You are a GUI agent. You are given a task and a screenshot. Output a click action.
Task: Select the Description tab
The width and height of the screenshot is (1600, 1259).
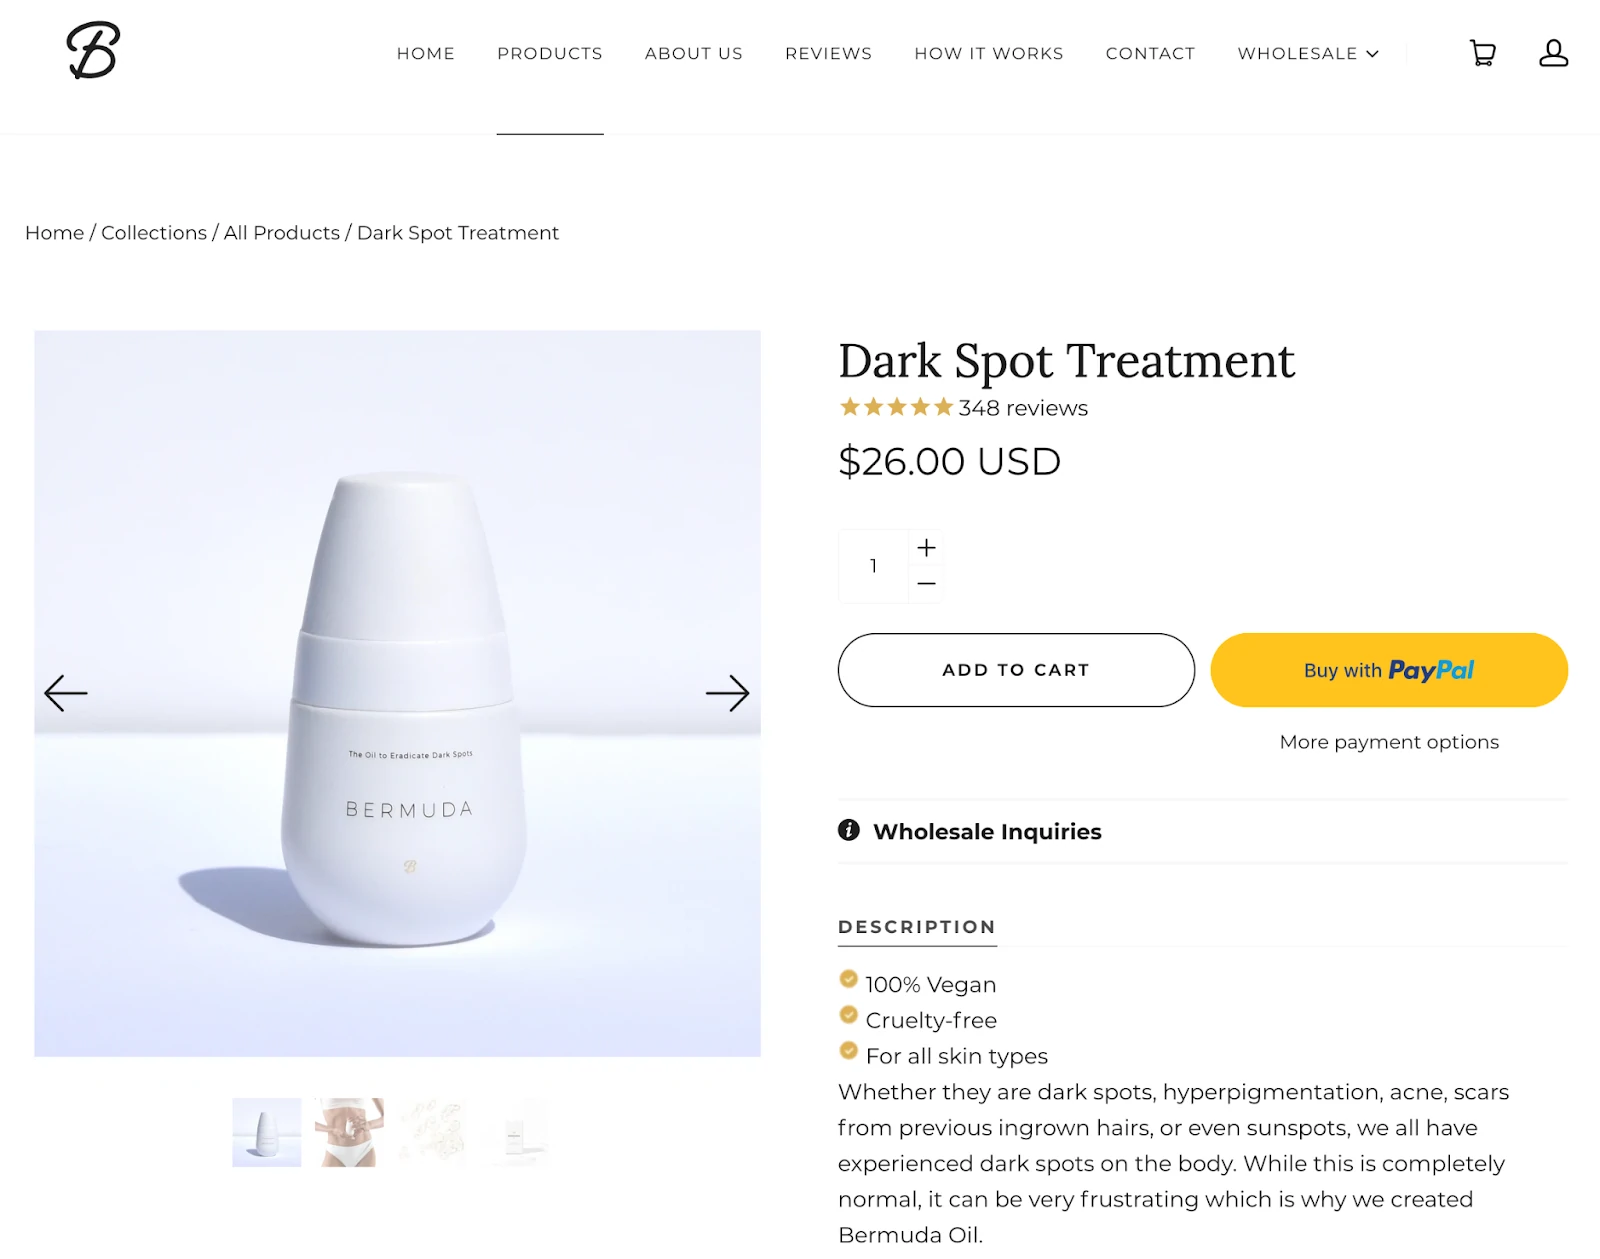tap(917, 927)
